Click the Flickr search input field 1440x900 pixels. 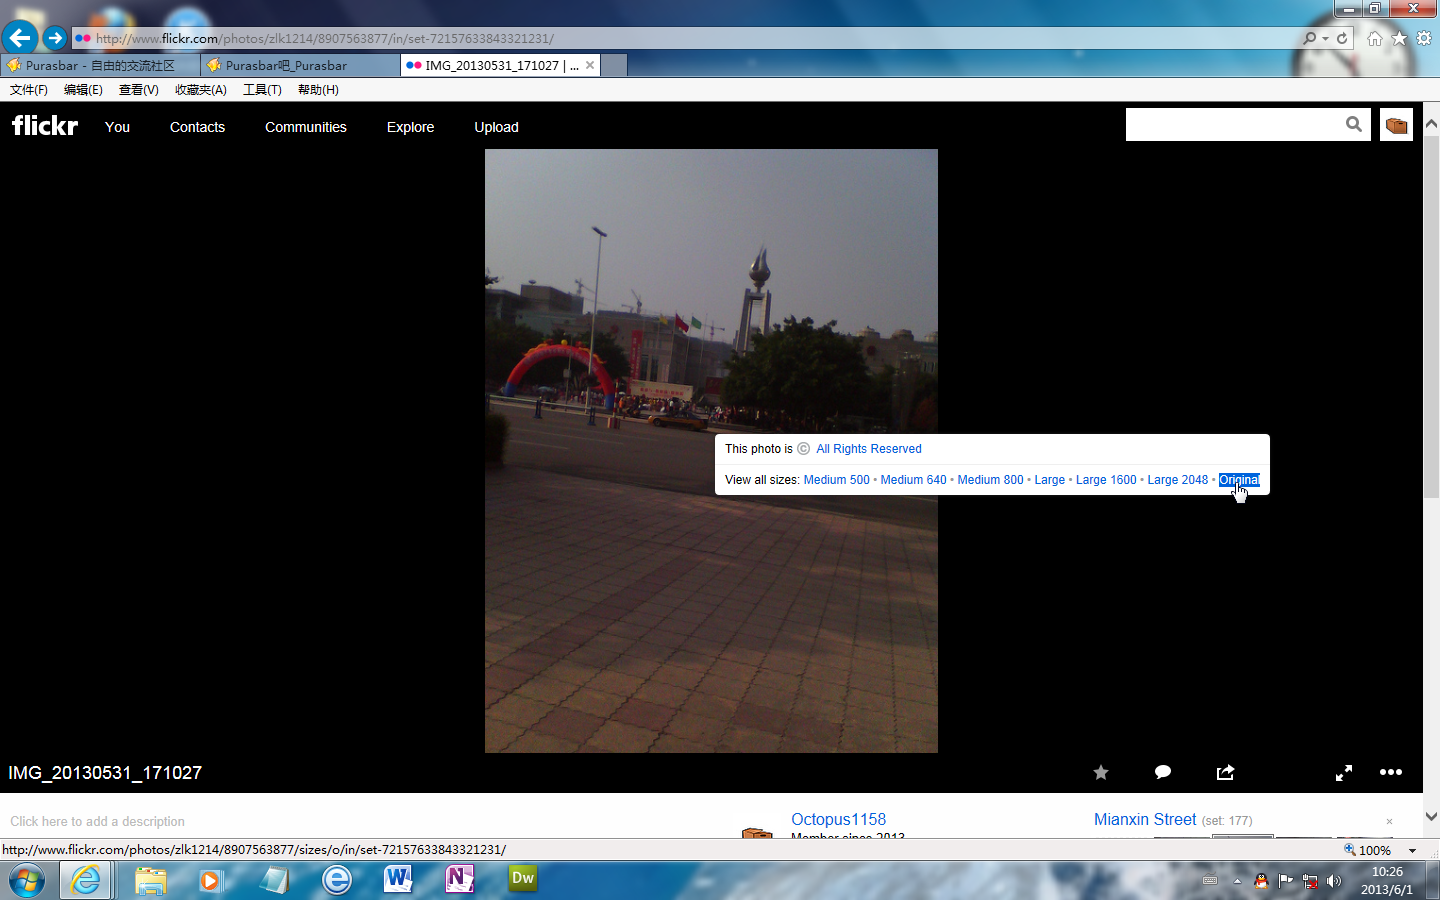(1234, 125)
